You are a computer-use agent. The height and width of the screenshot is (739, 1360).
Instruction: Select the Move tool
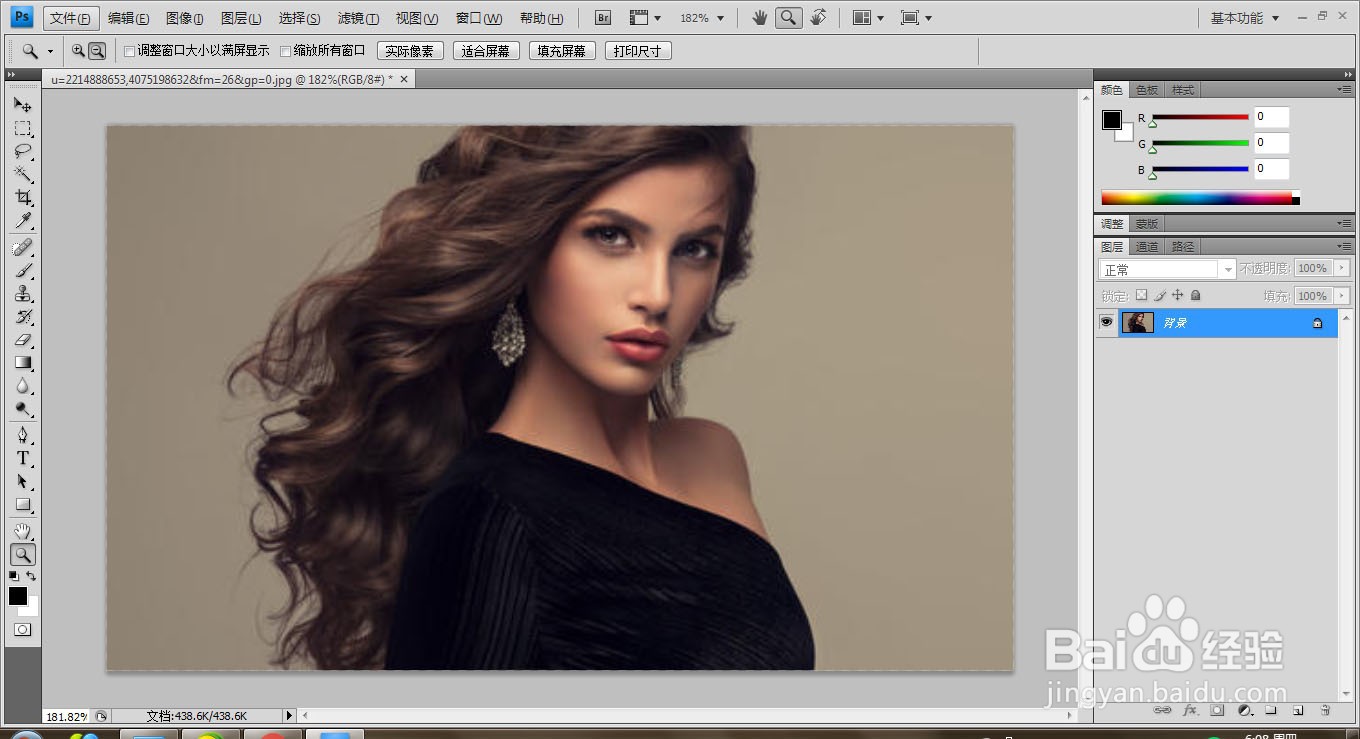click(x=22, y=104)
